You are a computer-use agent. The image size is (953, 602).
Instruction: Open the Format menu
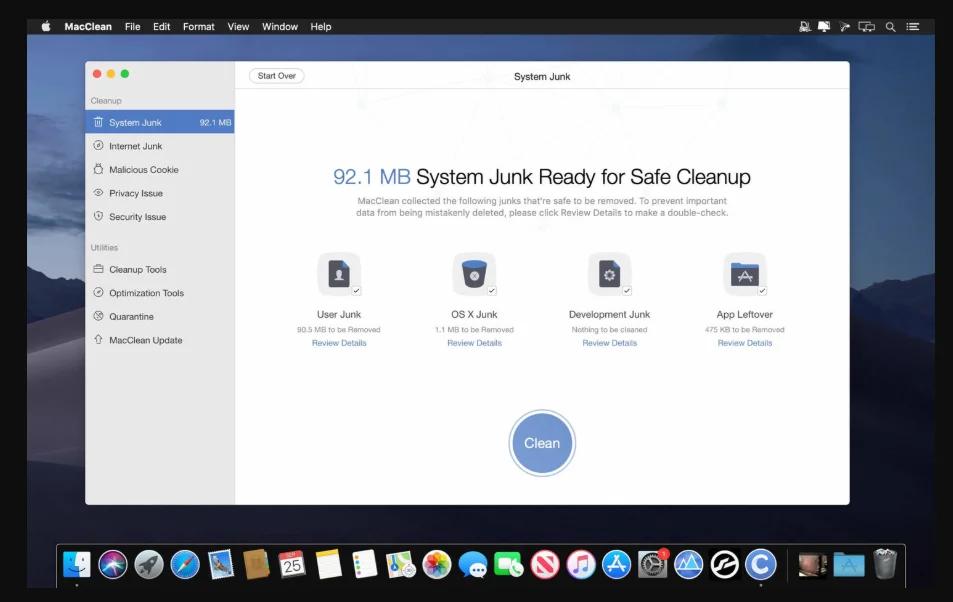pos(198,27)
